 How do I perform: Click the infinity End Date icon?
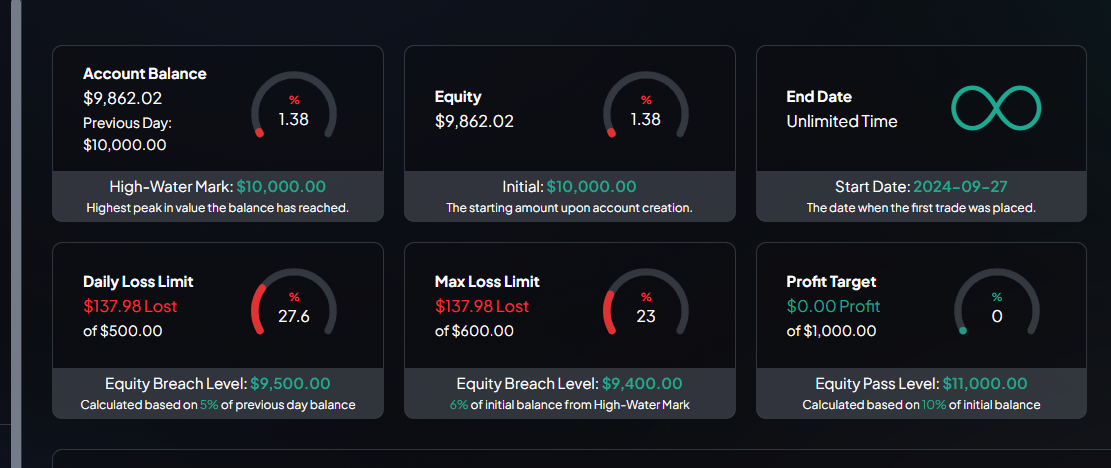tap(996, 109)
